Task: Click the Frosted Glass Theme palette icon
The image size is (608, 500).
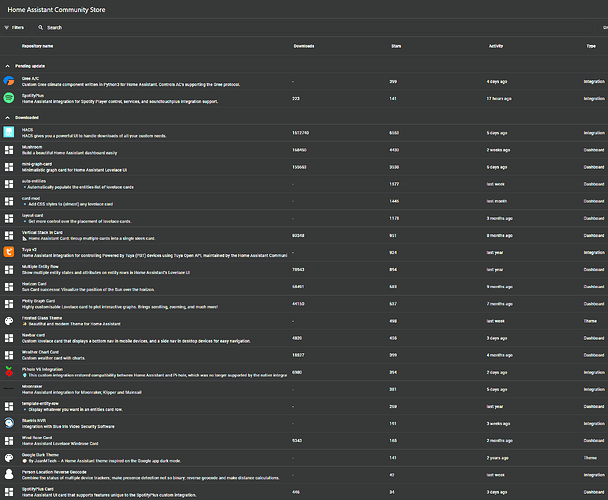Action: pyautogui.click(x=9, y=321)
